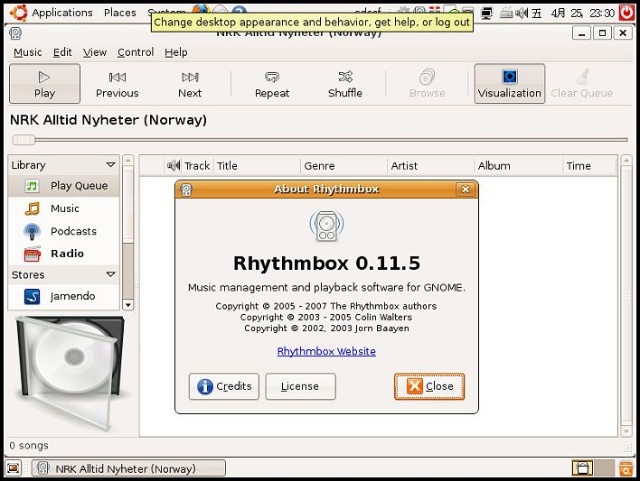This screenshot has height=481, width=640.
Task: Open the trash icon in bottom panel
Action: tap(626, 468)
